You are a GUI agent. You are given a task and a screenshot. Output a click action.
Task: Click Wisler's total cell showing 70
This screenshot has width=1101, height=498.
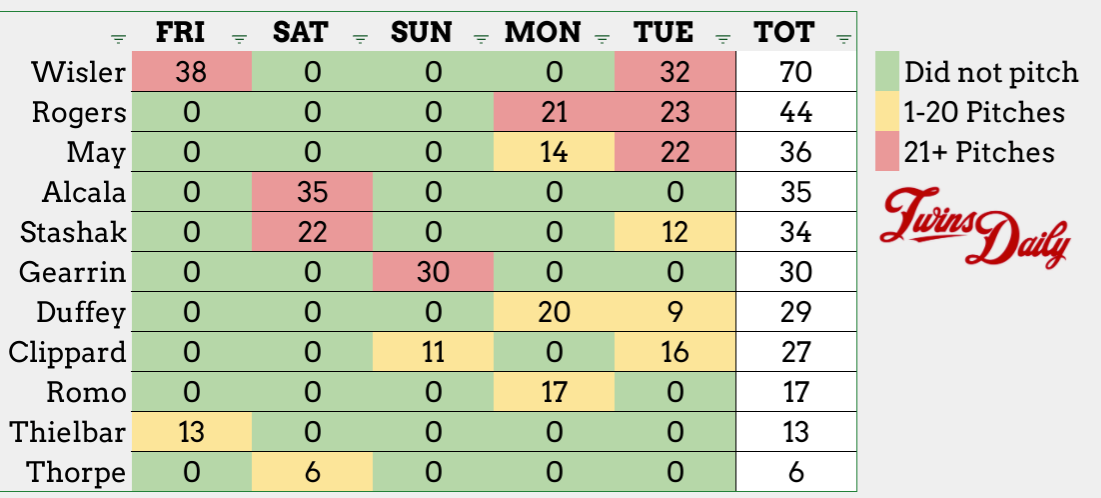pyautogui.click(x=796, y=73)
